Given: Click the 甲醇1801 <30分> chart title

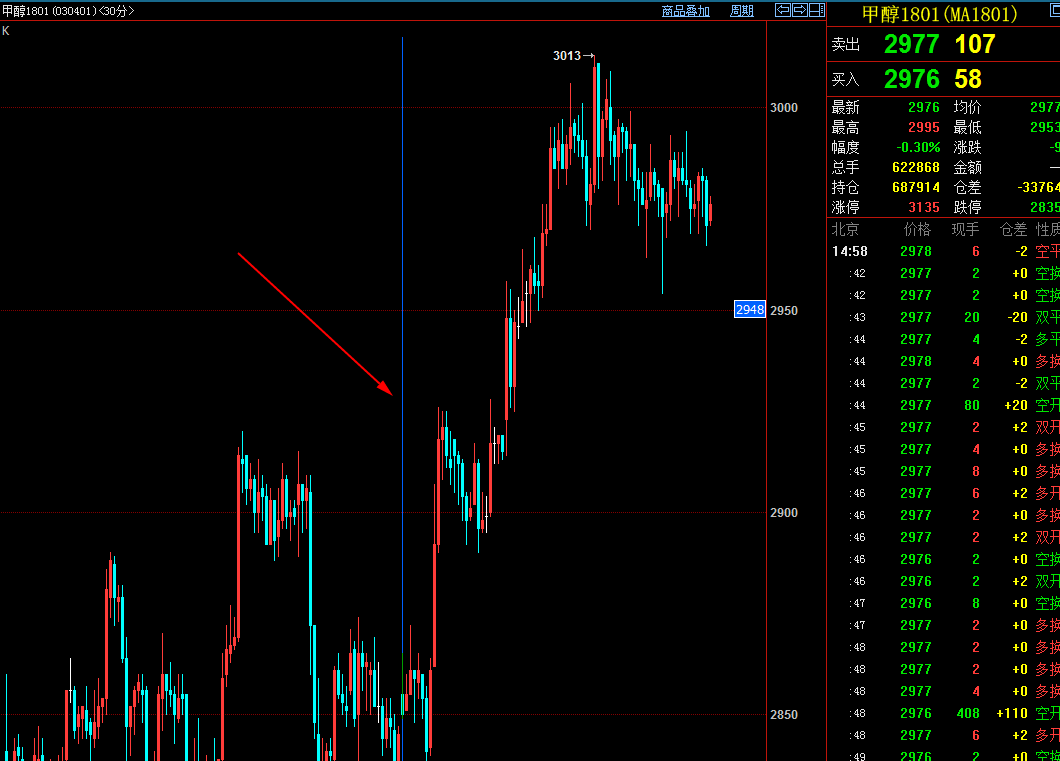Looking at the screenshot, I should (68, 11).
